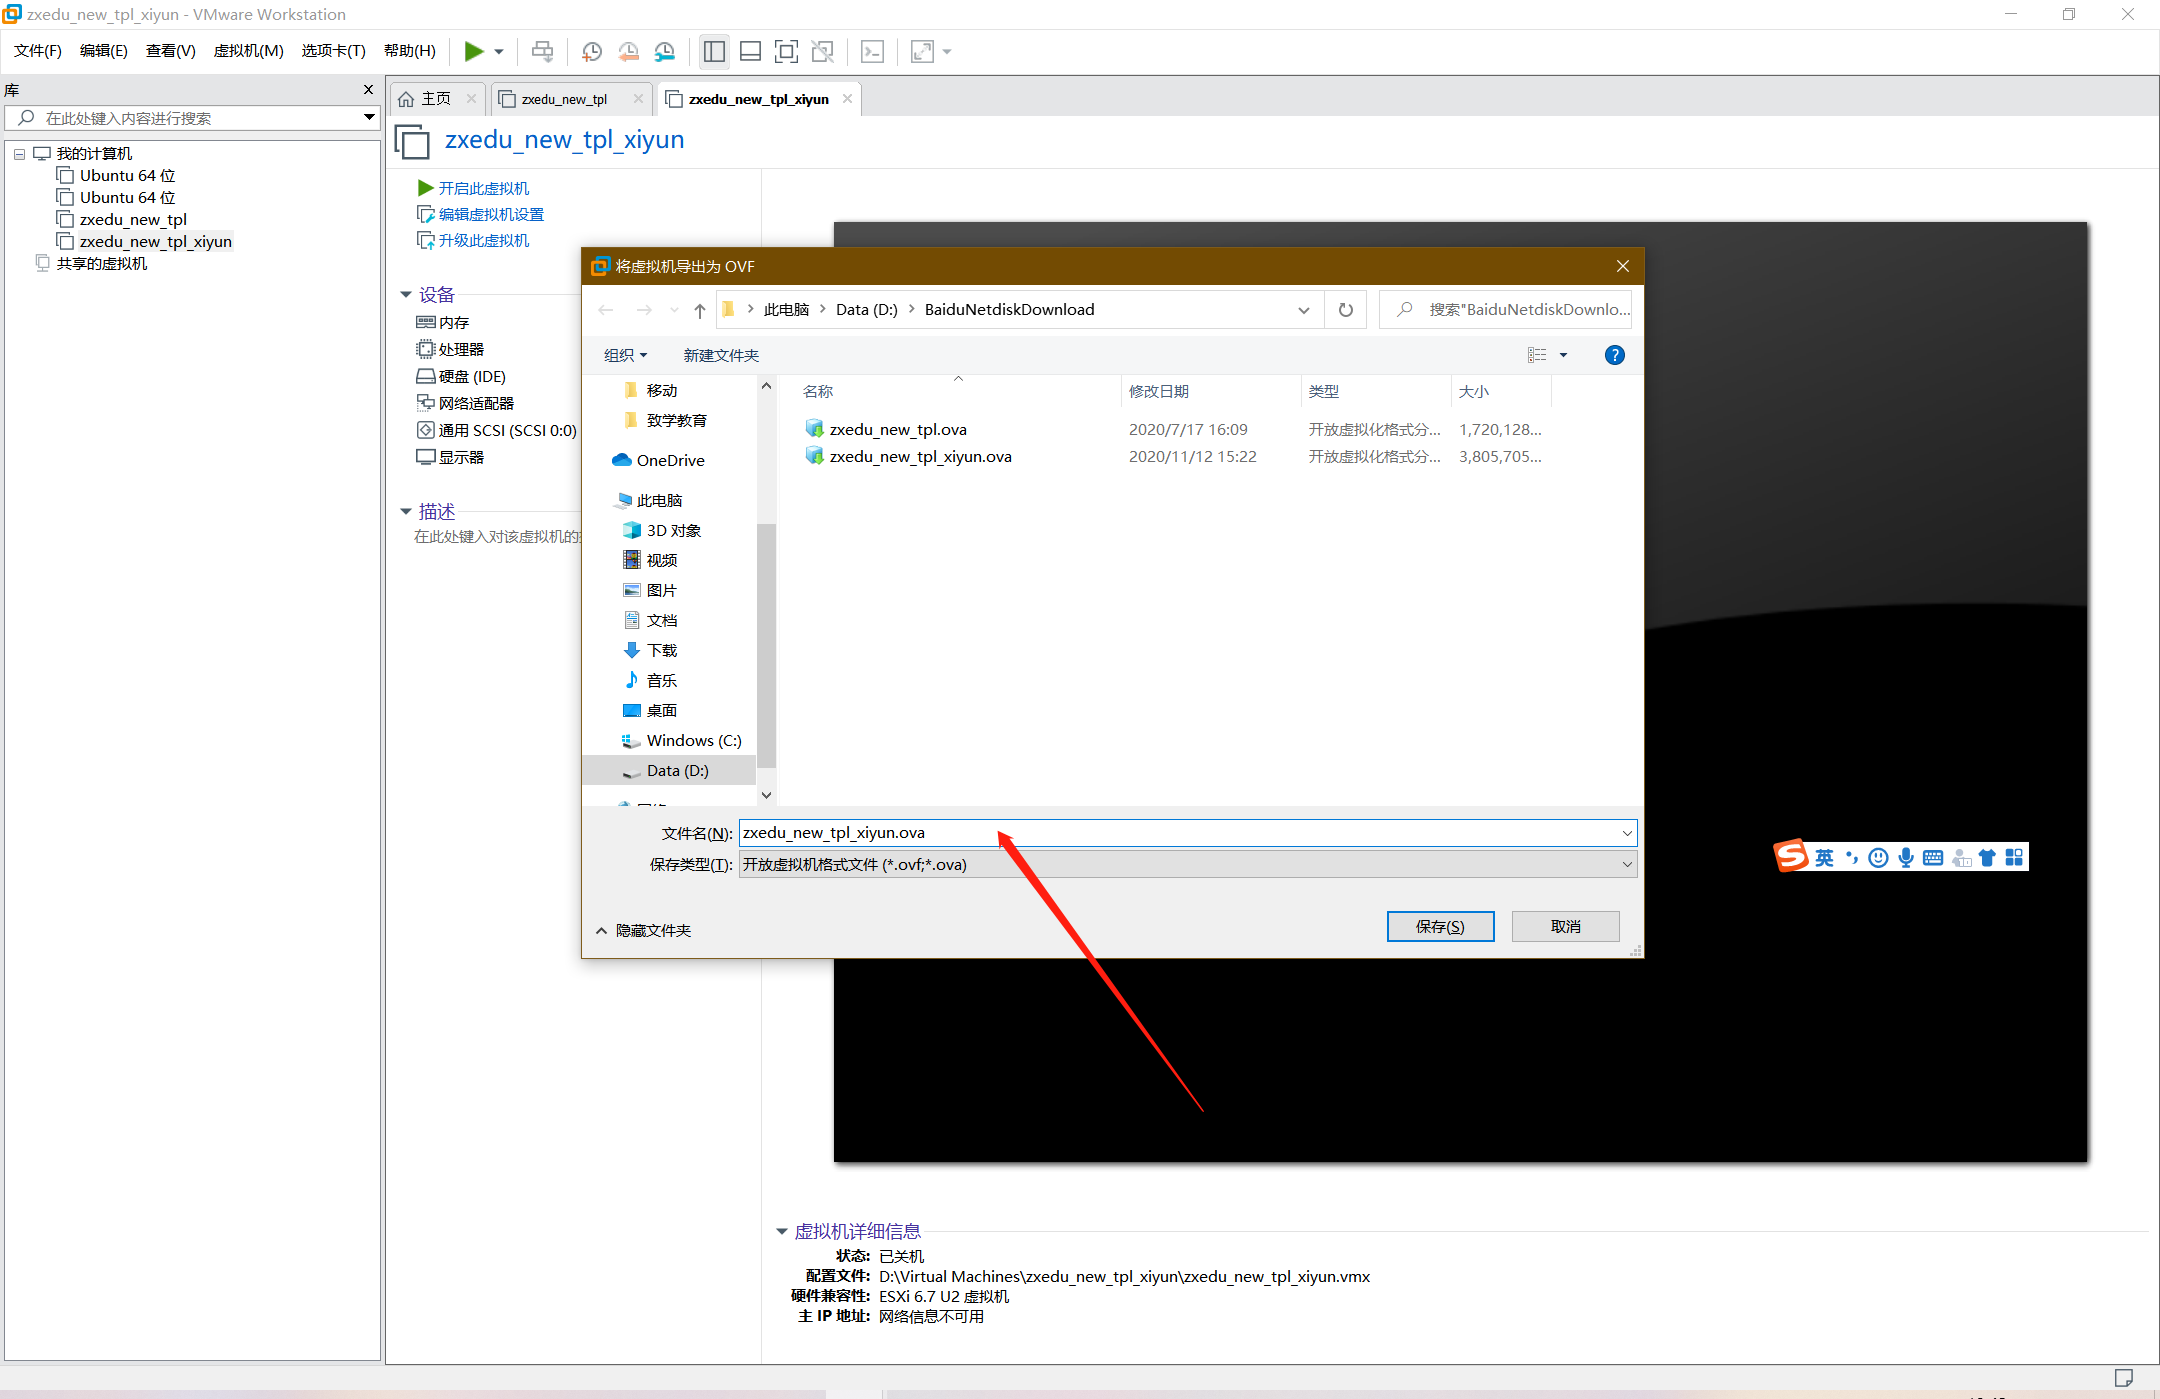
Task: Enter full screen mode icon
Action: (787, 51)
